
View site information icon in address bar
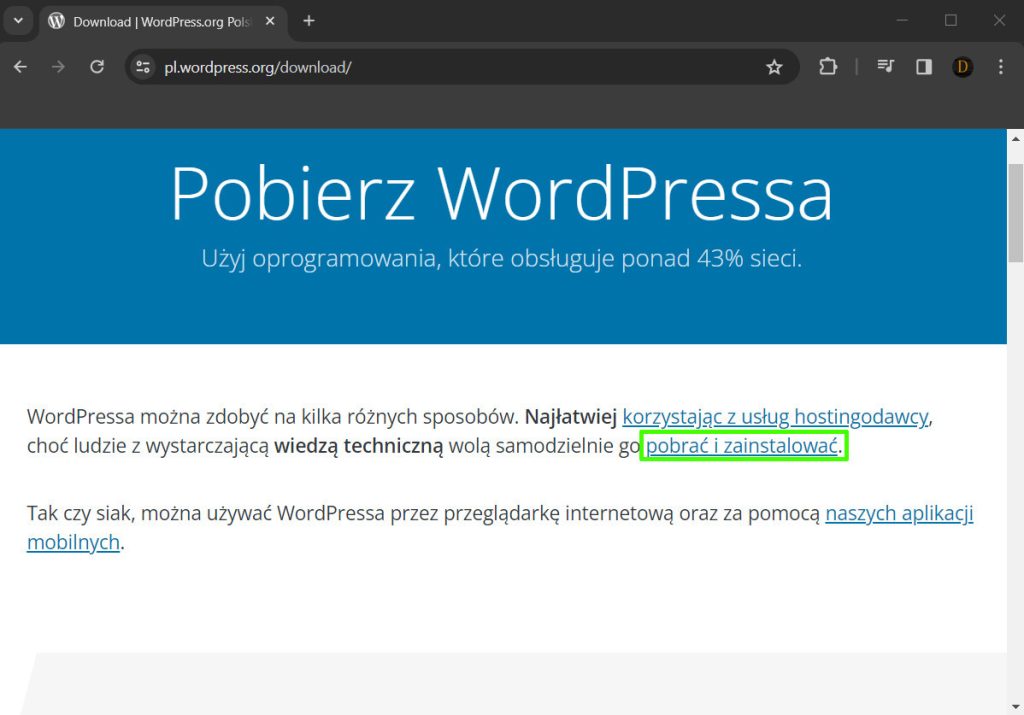[x=143, y=67]
